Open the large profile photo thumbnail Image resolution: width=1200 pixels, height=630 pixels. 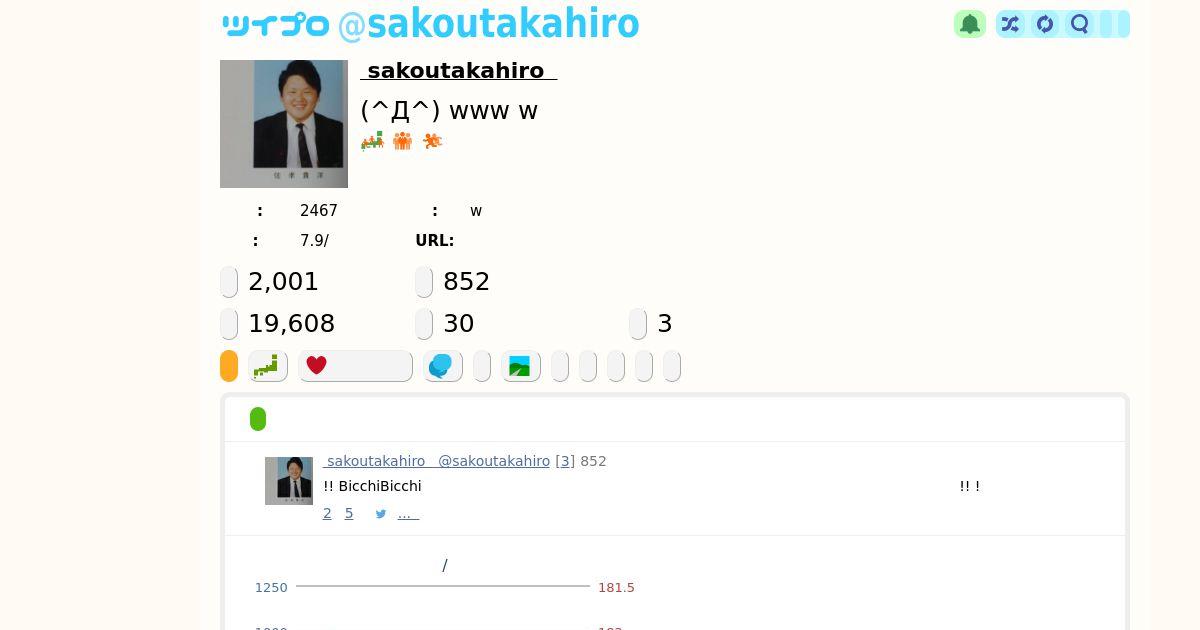tap(284, 124)
